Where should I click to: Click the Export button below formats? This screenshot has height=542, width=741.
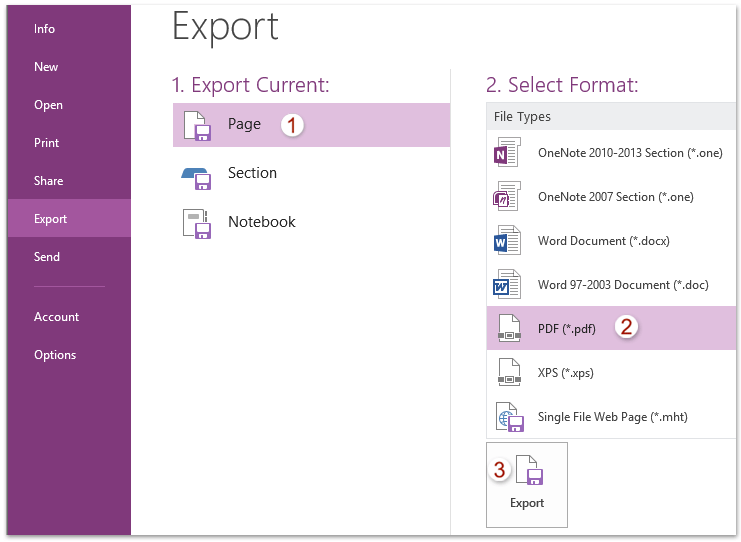527,485
